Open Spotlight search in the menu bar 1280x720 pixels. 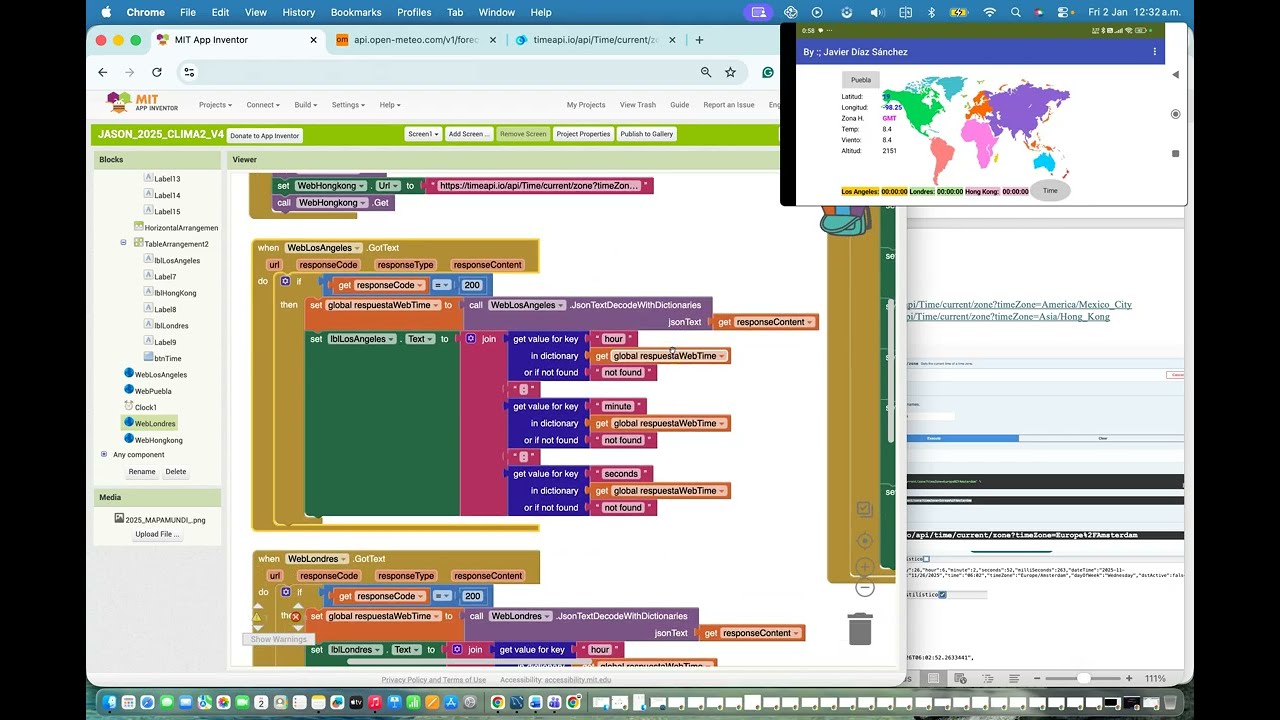1016,12
